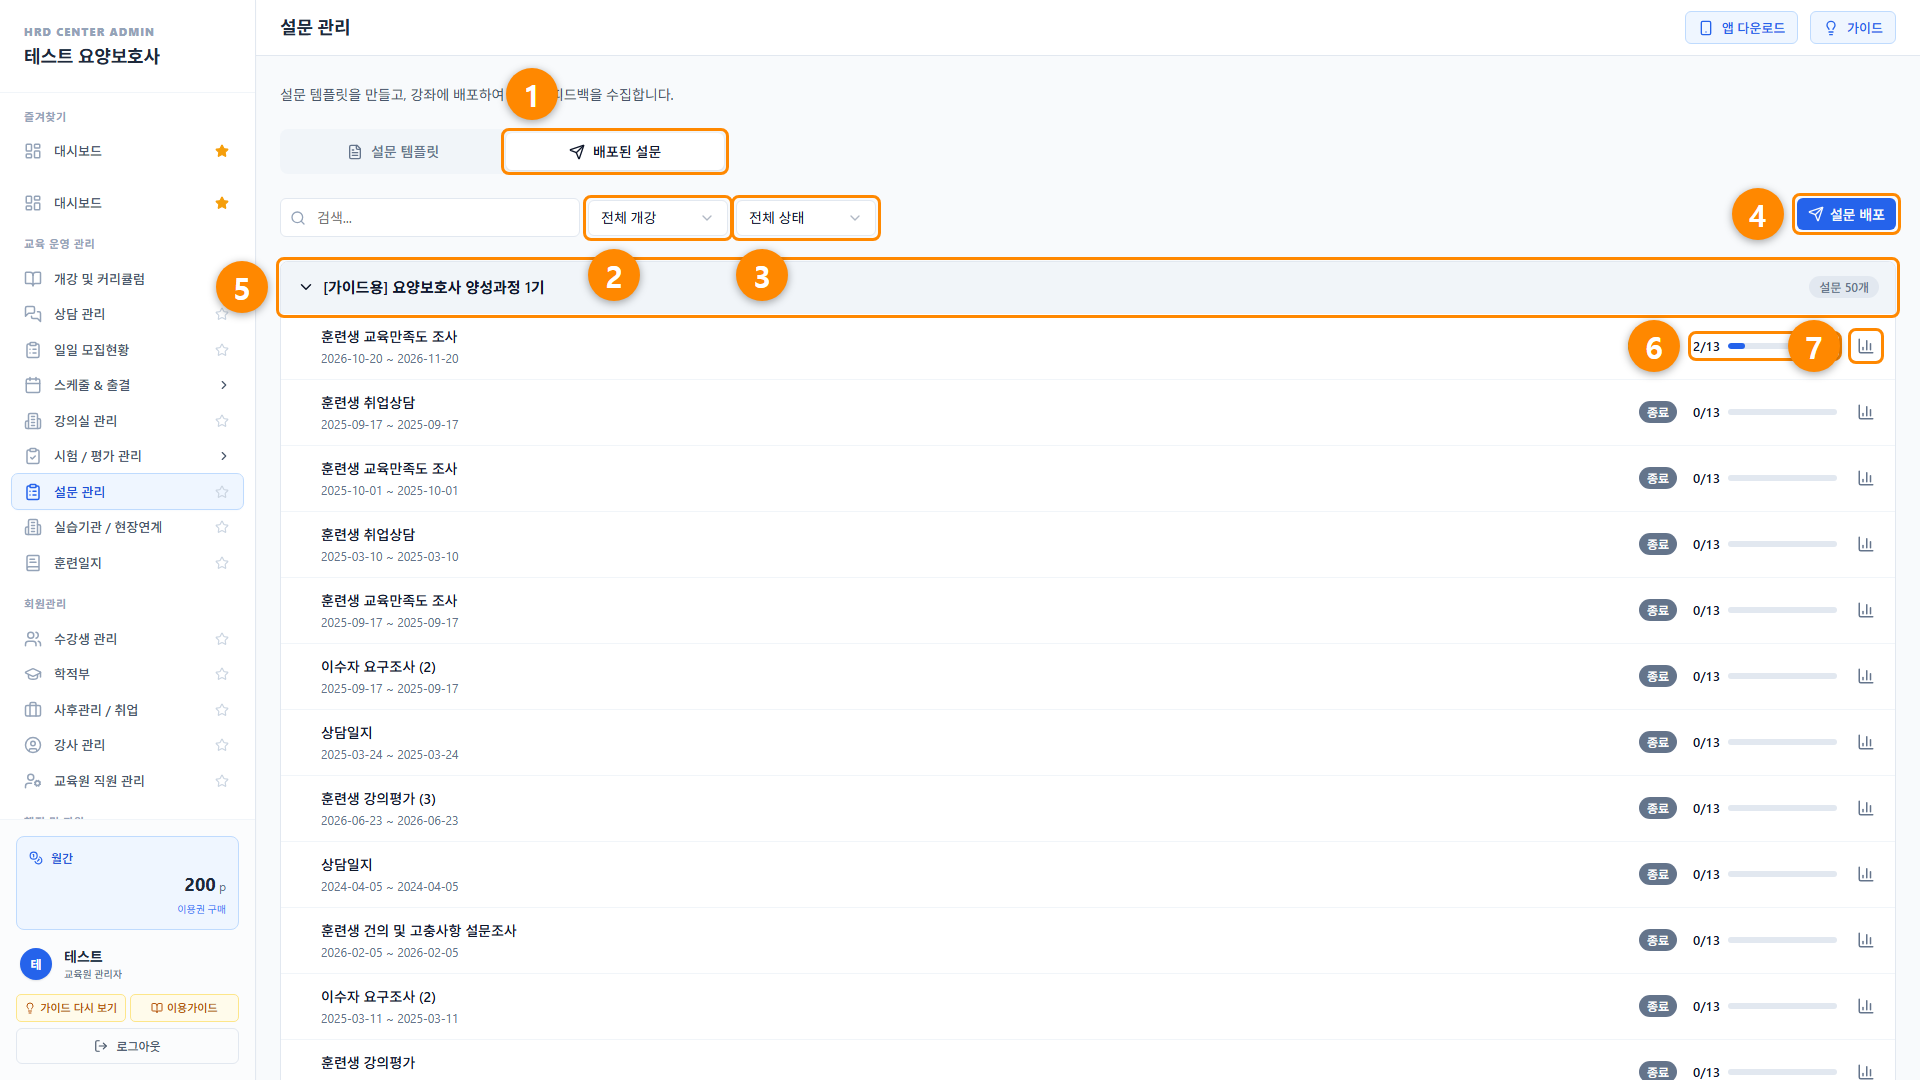Click the 상담 관리 chat icon
Viewport: 1920px width, 1080px height.
pos(33,314)
